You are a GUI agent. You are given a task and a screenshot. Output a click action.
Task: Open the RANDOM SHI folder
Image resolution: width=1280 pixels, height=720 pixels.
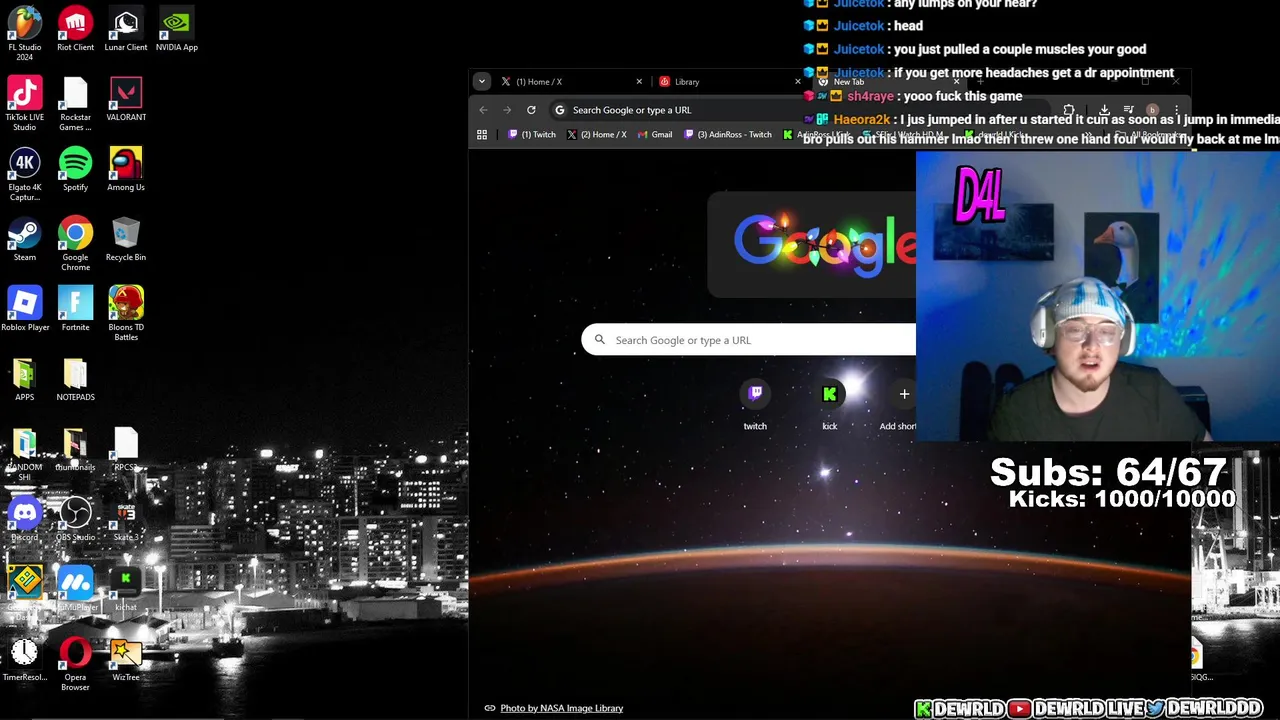point(25,454)
